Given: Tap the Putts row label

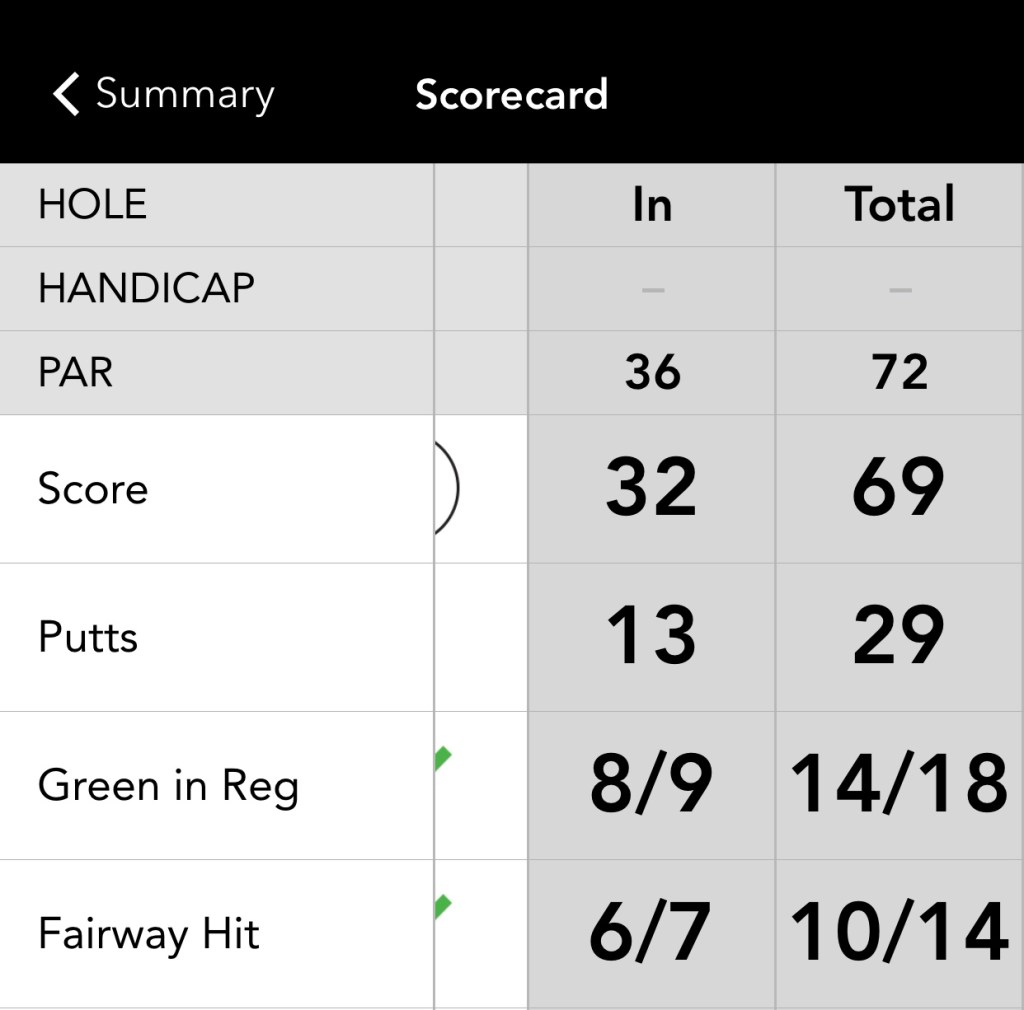Looking at the screenshot, I should [88, 637].
